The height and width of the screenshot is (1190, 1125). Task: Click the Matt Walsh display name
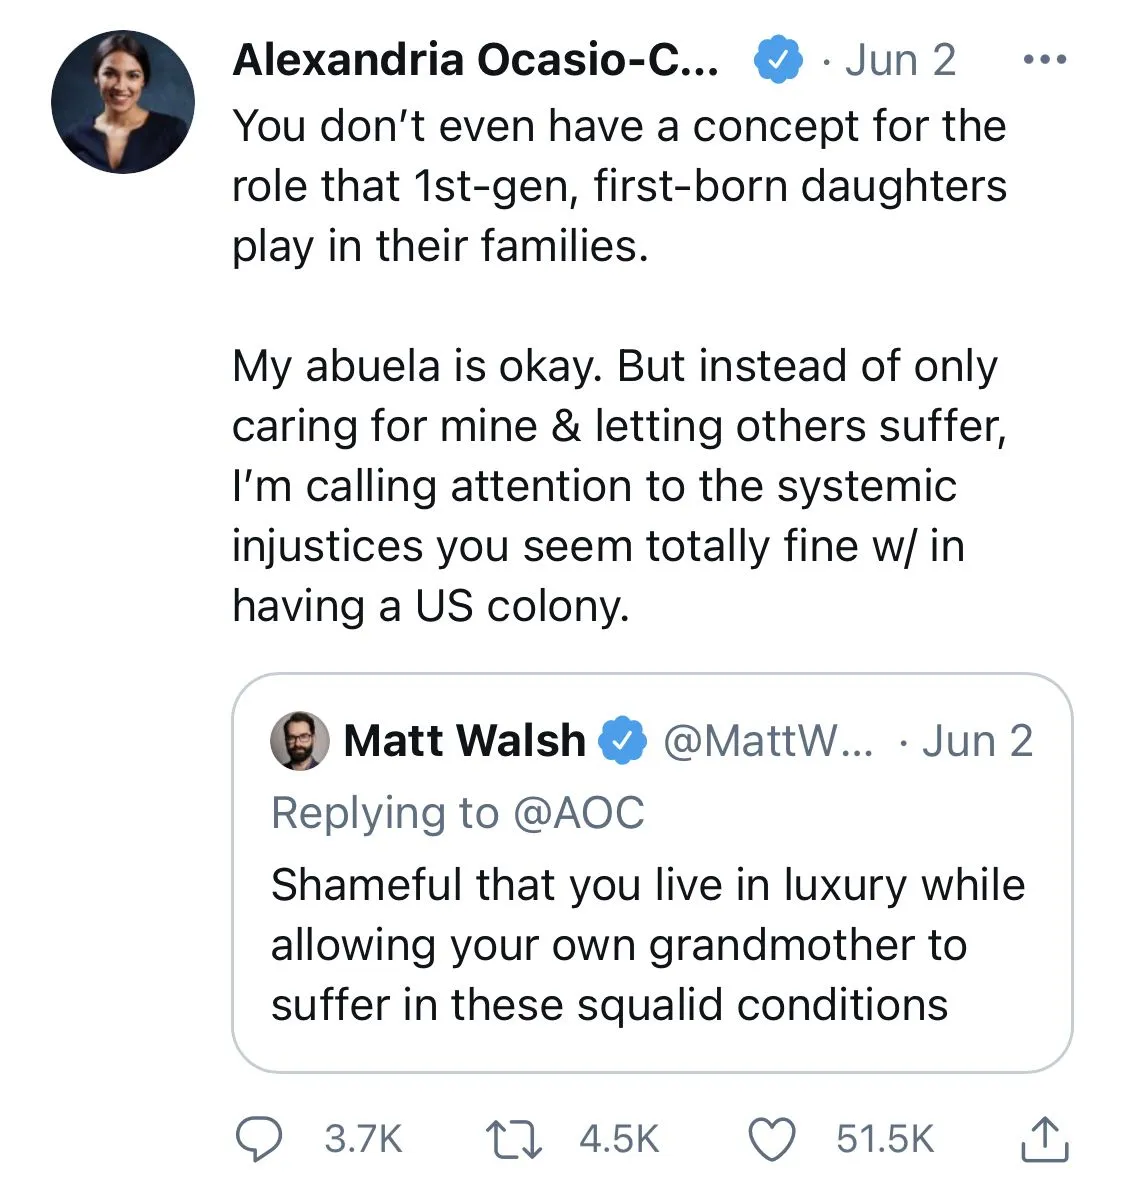464,741
